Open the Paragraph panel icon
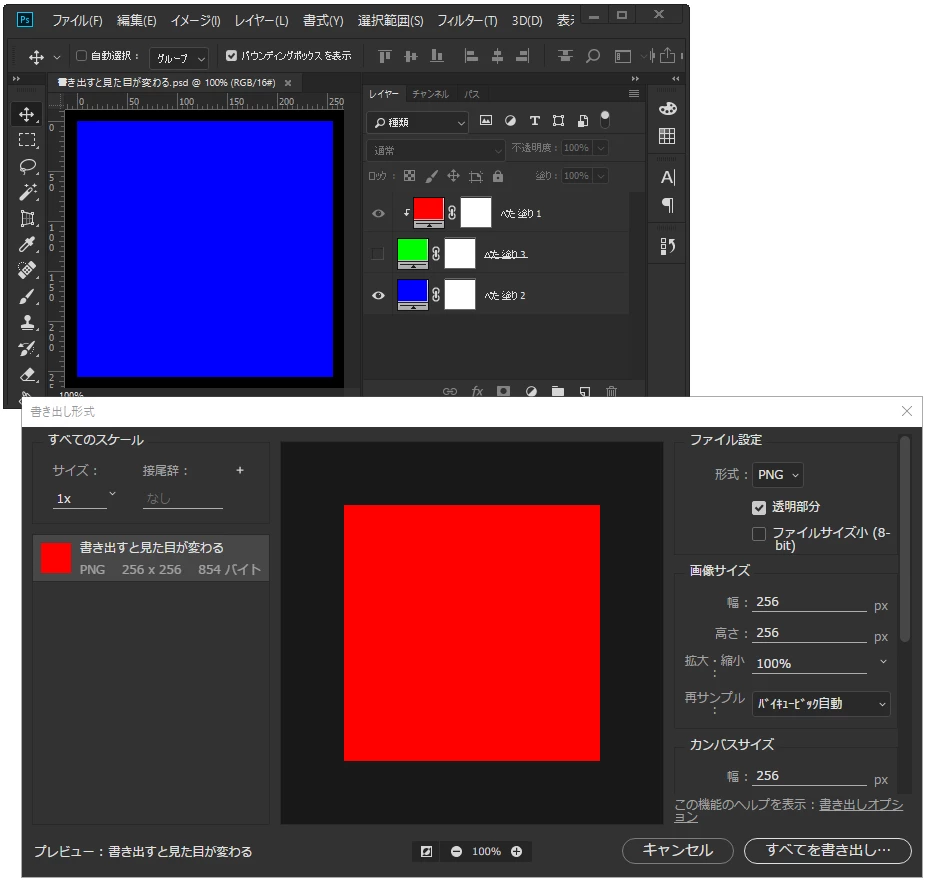This screenshot has width=927, height=882. 667,205
